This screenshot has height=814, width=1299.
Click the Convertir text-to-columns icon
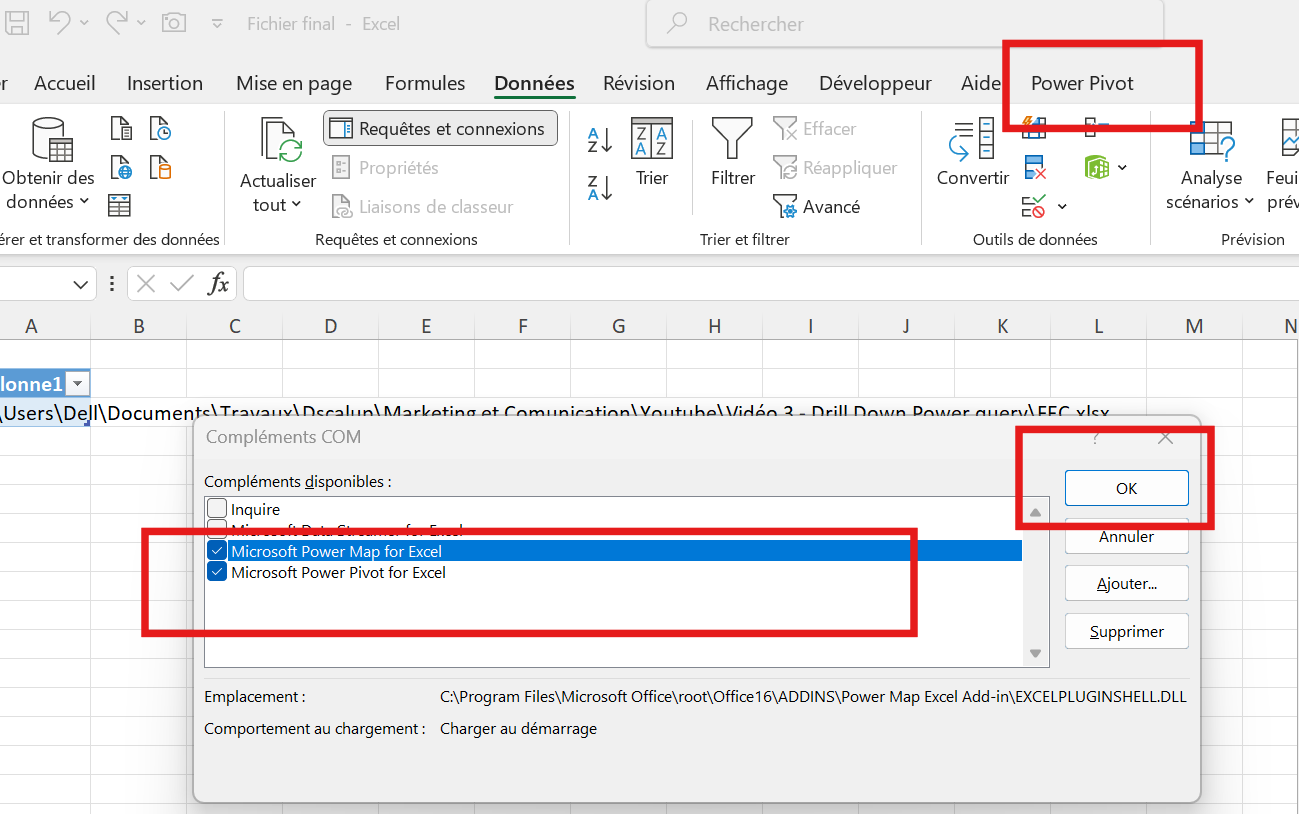[972, 139]
